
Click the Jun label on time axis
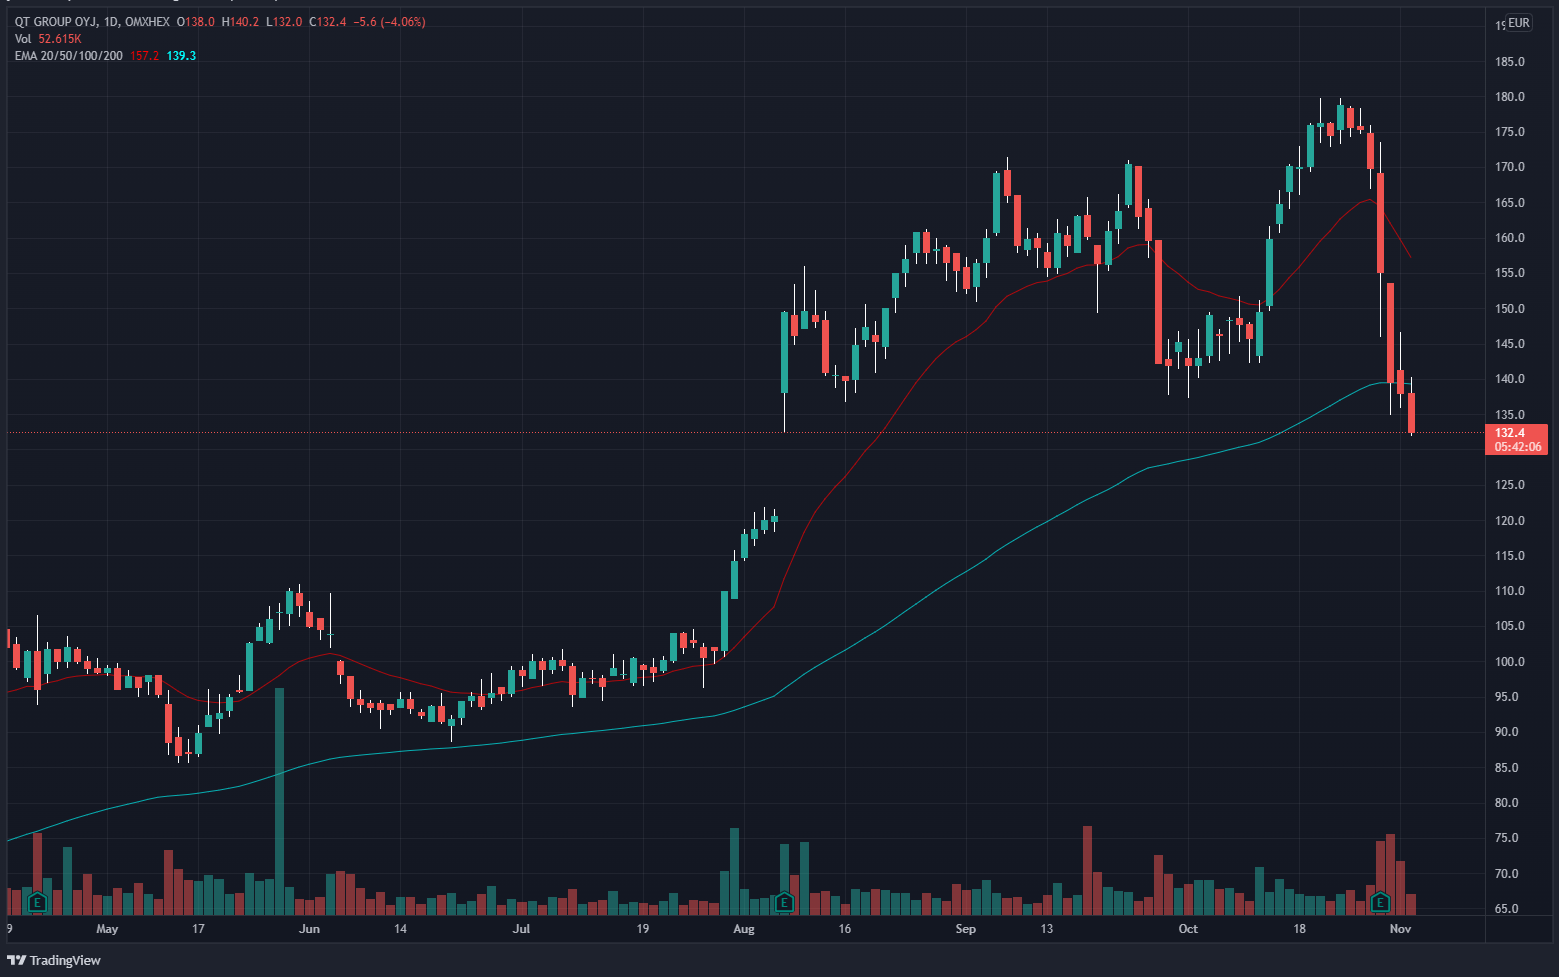[309, 929]
